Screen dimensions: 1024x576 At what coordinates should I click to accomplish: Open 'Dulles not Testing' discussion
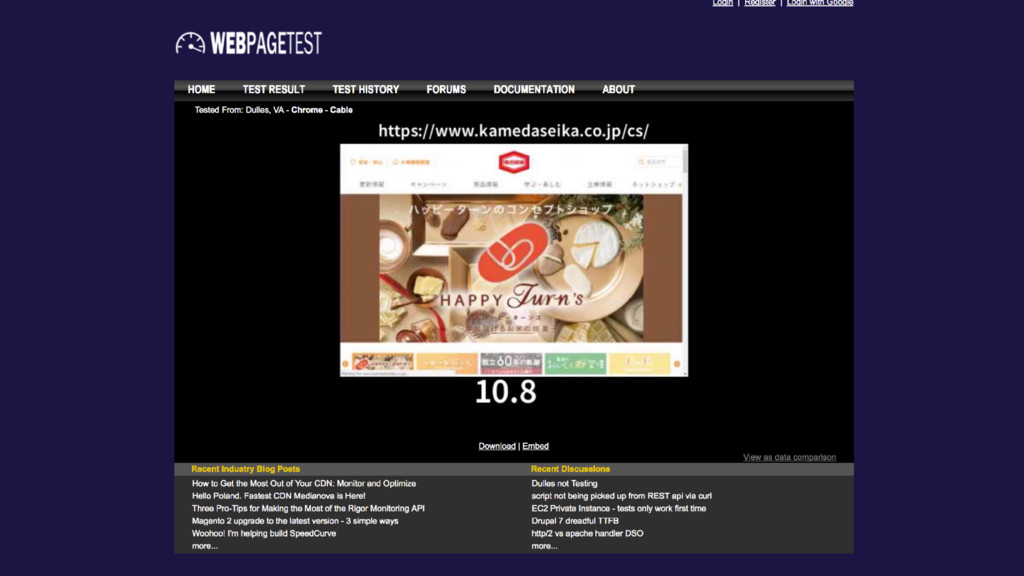pos(564,483)
